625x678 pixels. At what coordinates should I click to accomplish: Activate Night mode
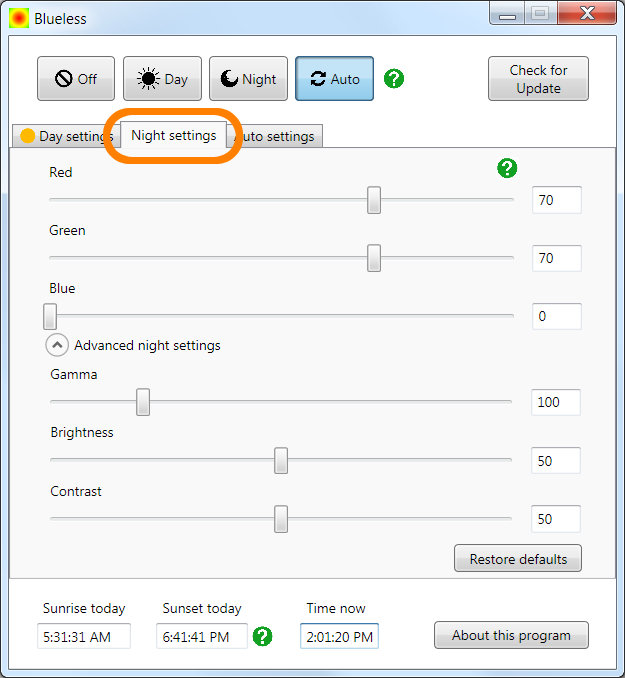pos(248,79)
